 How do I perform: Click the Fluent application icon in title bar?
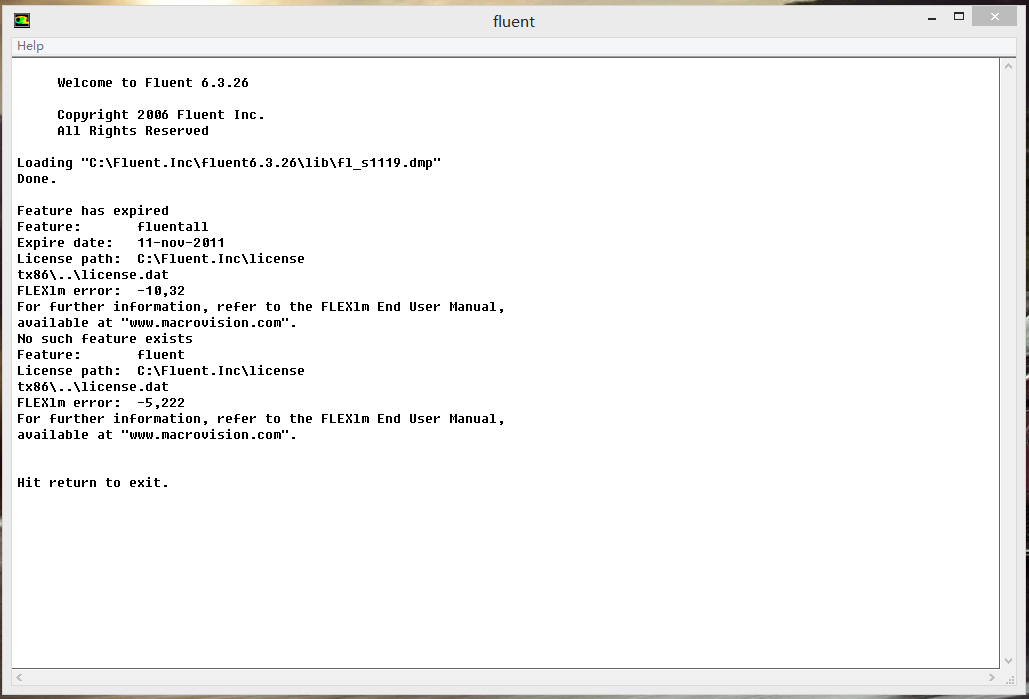point(22,21)
